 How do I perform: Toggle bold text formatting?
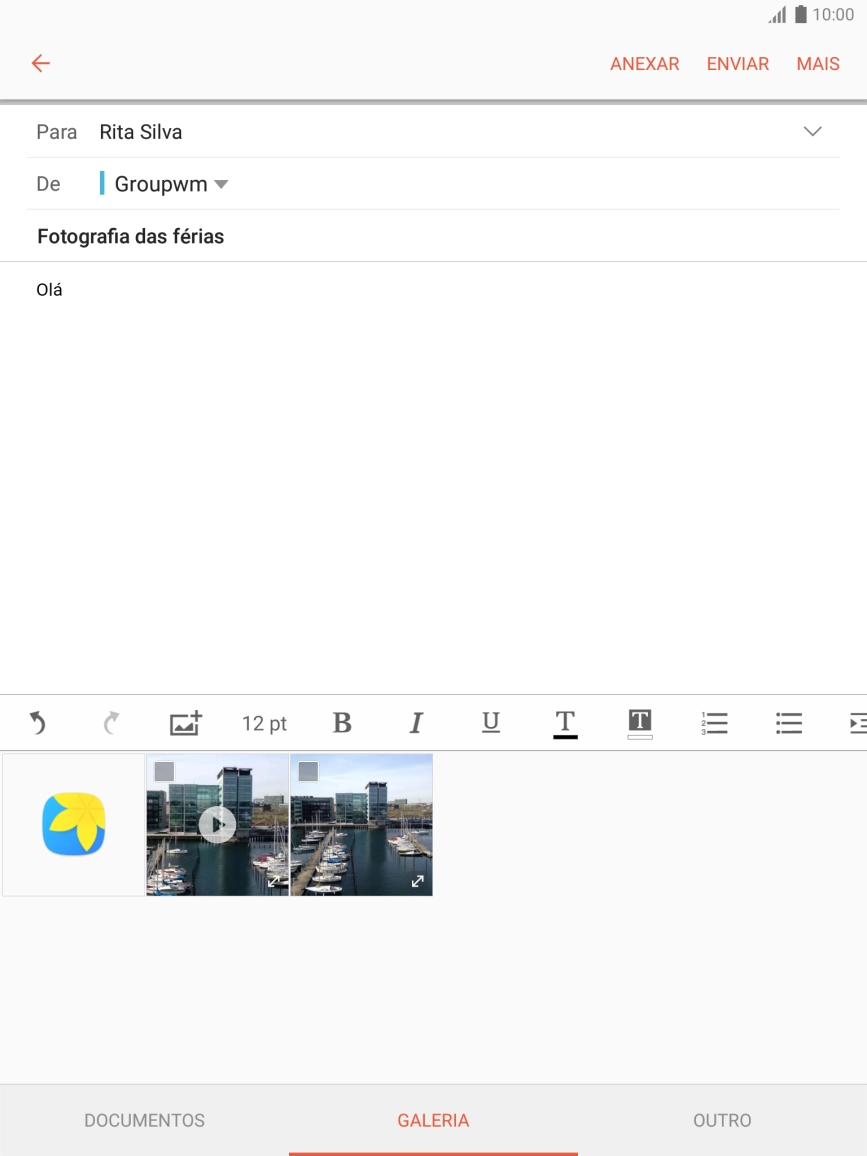click(x=342, y=723)
